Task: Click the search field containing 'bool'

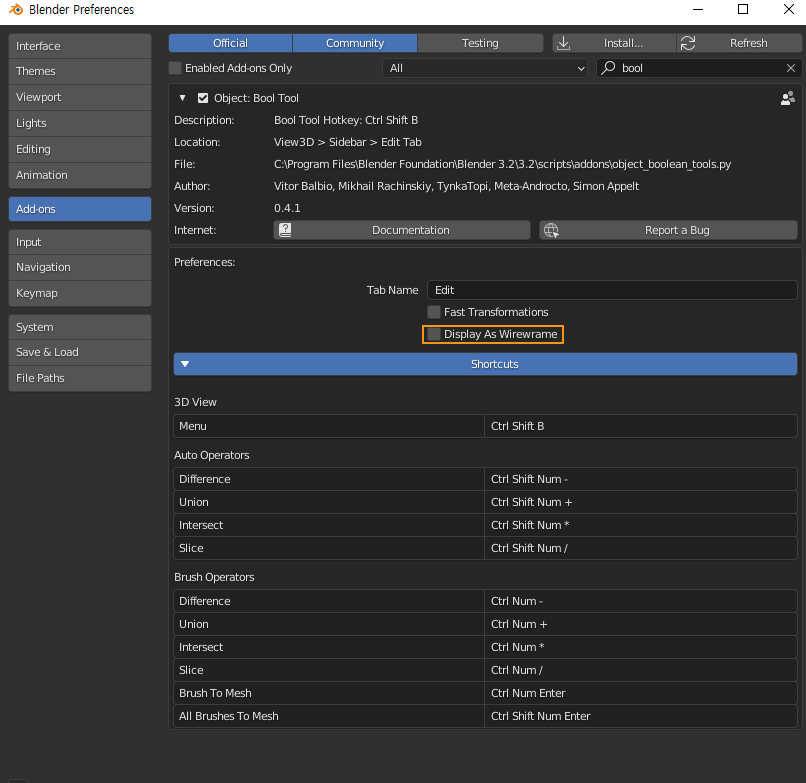Action: pyautogui.click(x=699, y=68)
